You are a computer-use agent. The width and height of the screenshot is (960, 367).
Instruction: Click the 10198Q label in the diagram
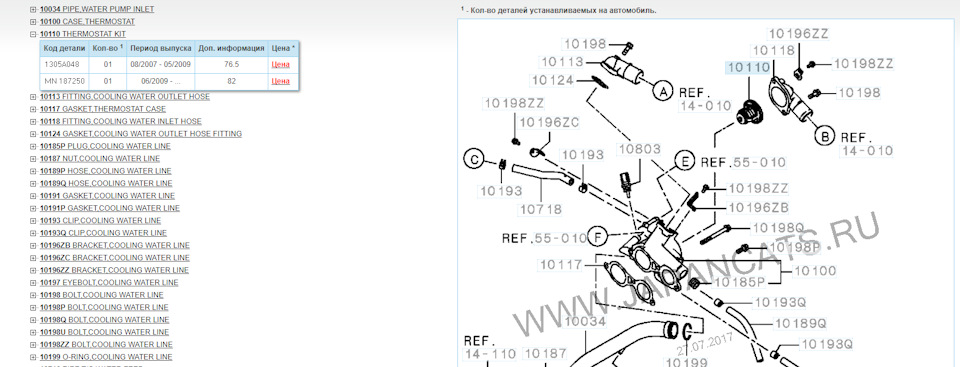pyautogui.click(x=778, y=228)
